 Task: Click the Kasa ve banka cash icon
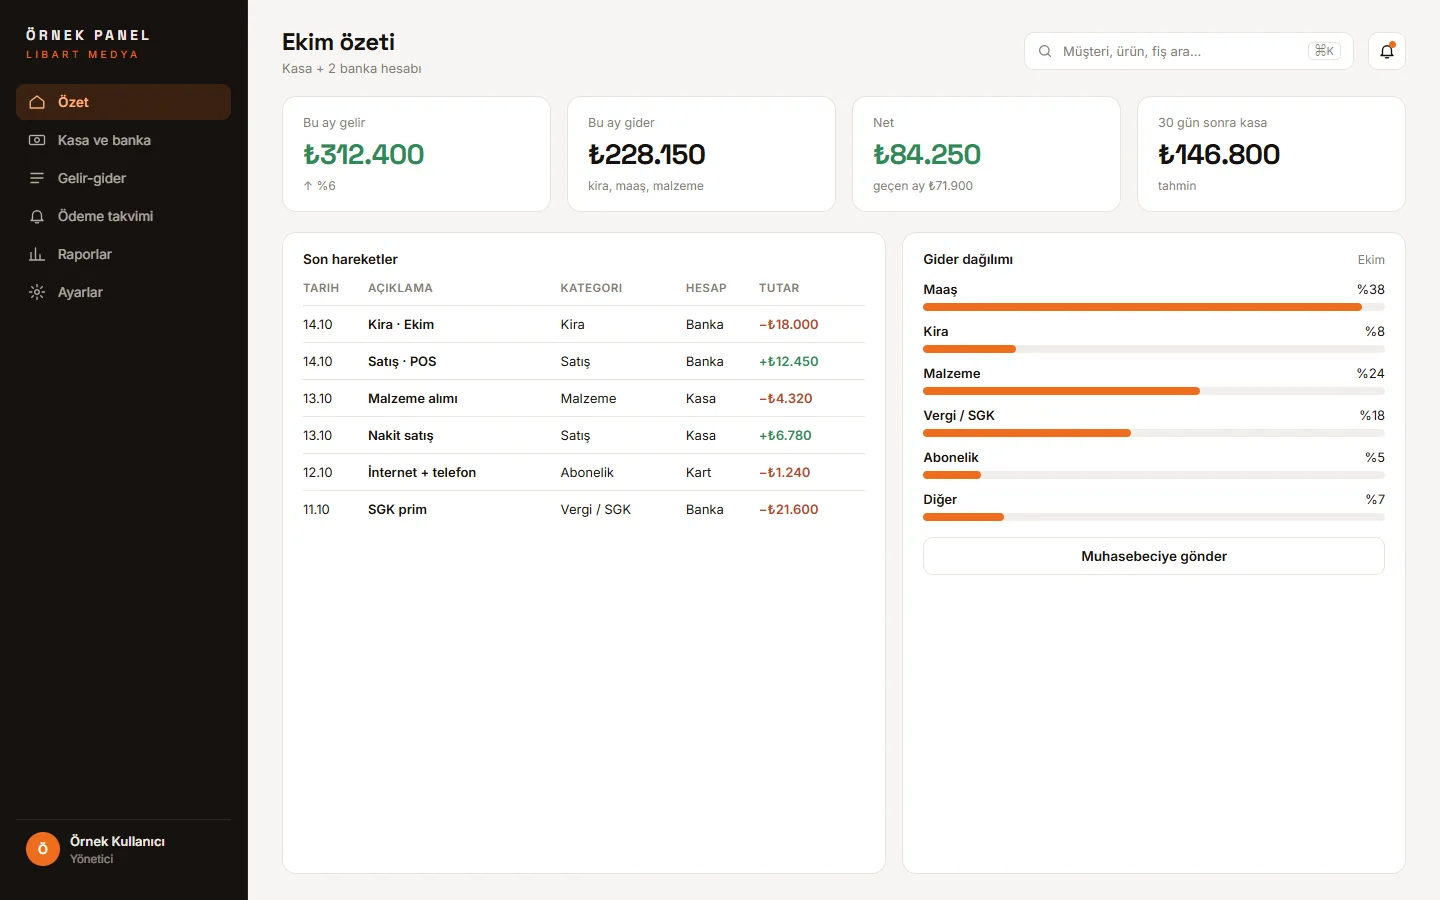click(37, 140)
